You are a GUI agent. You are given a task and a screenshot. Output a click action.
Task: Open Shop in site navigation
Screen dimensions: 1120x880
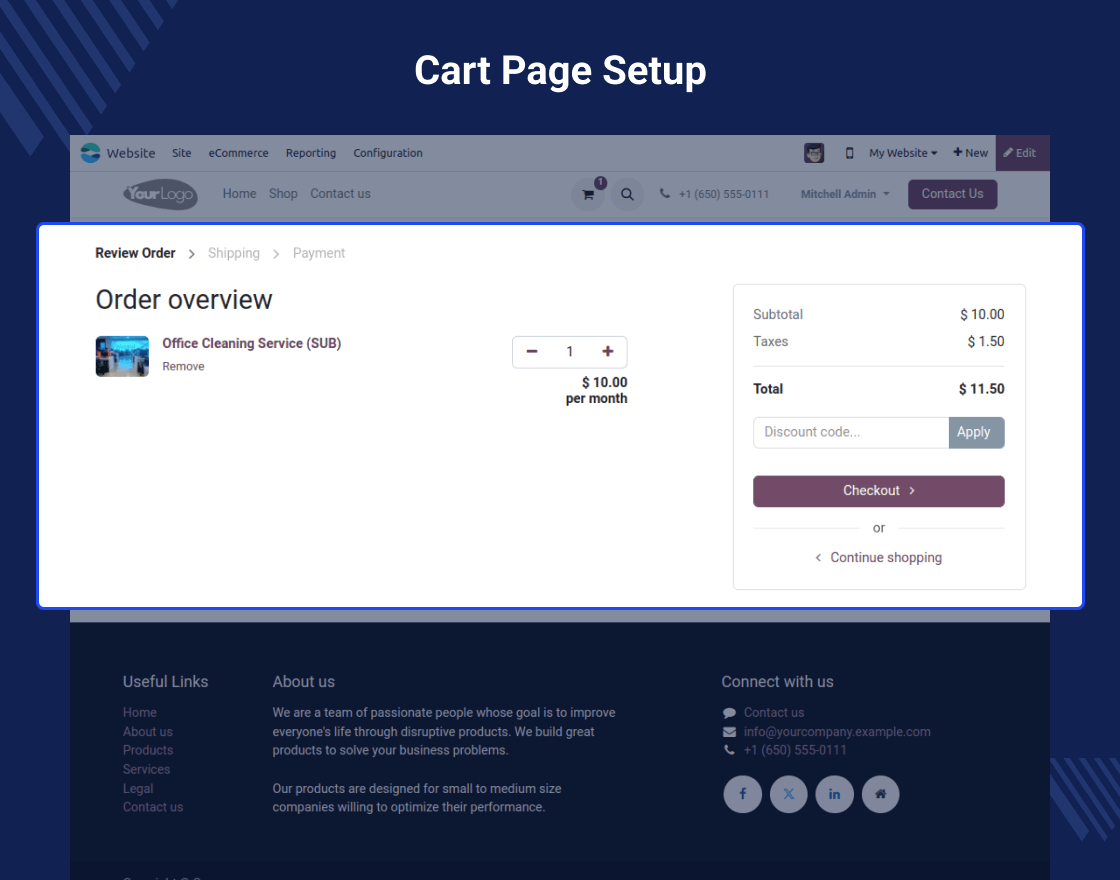click(x=283, y=194)
